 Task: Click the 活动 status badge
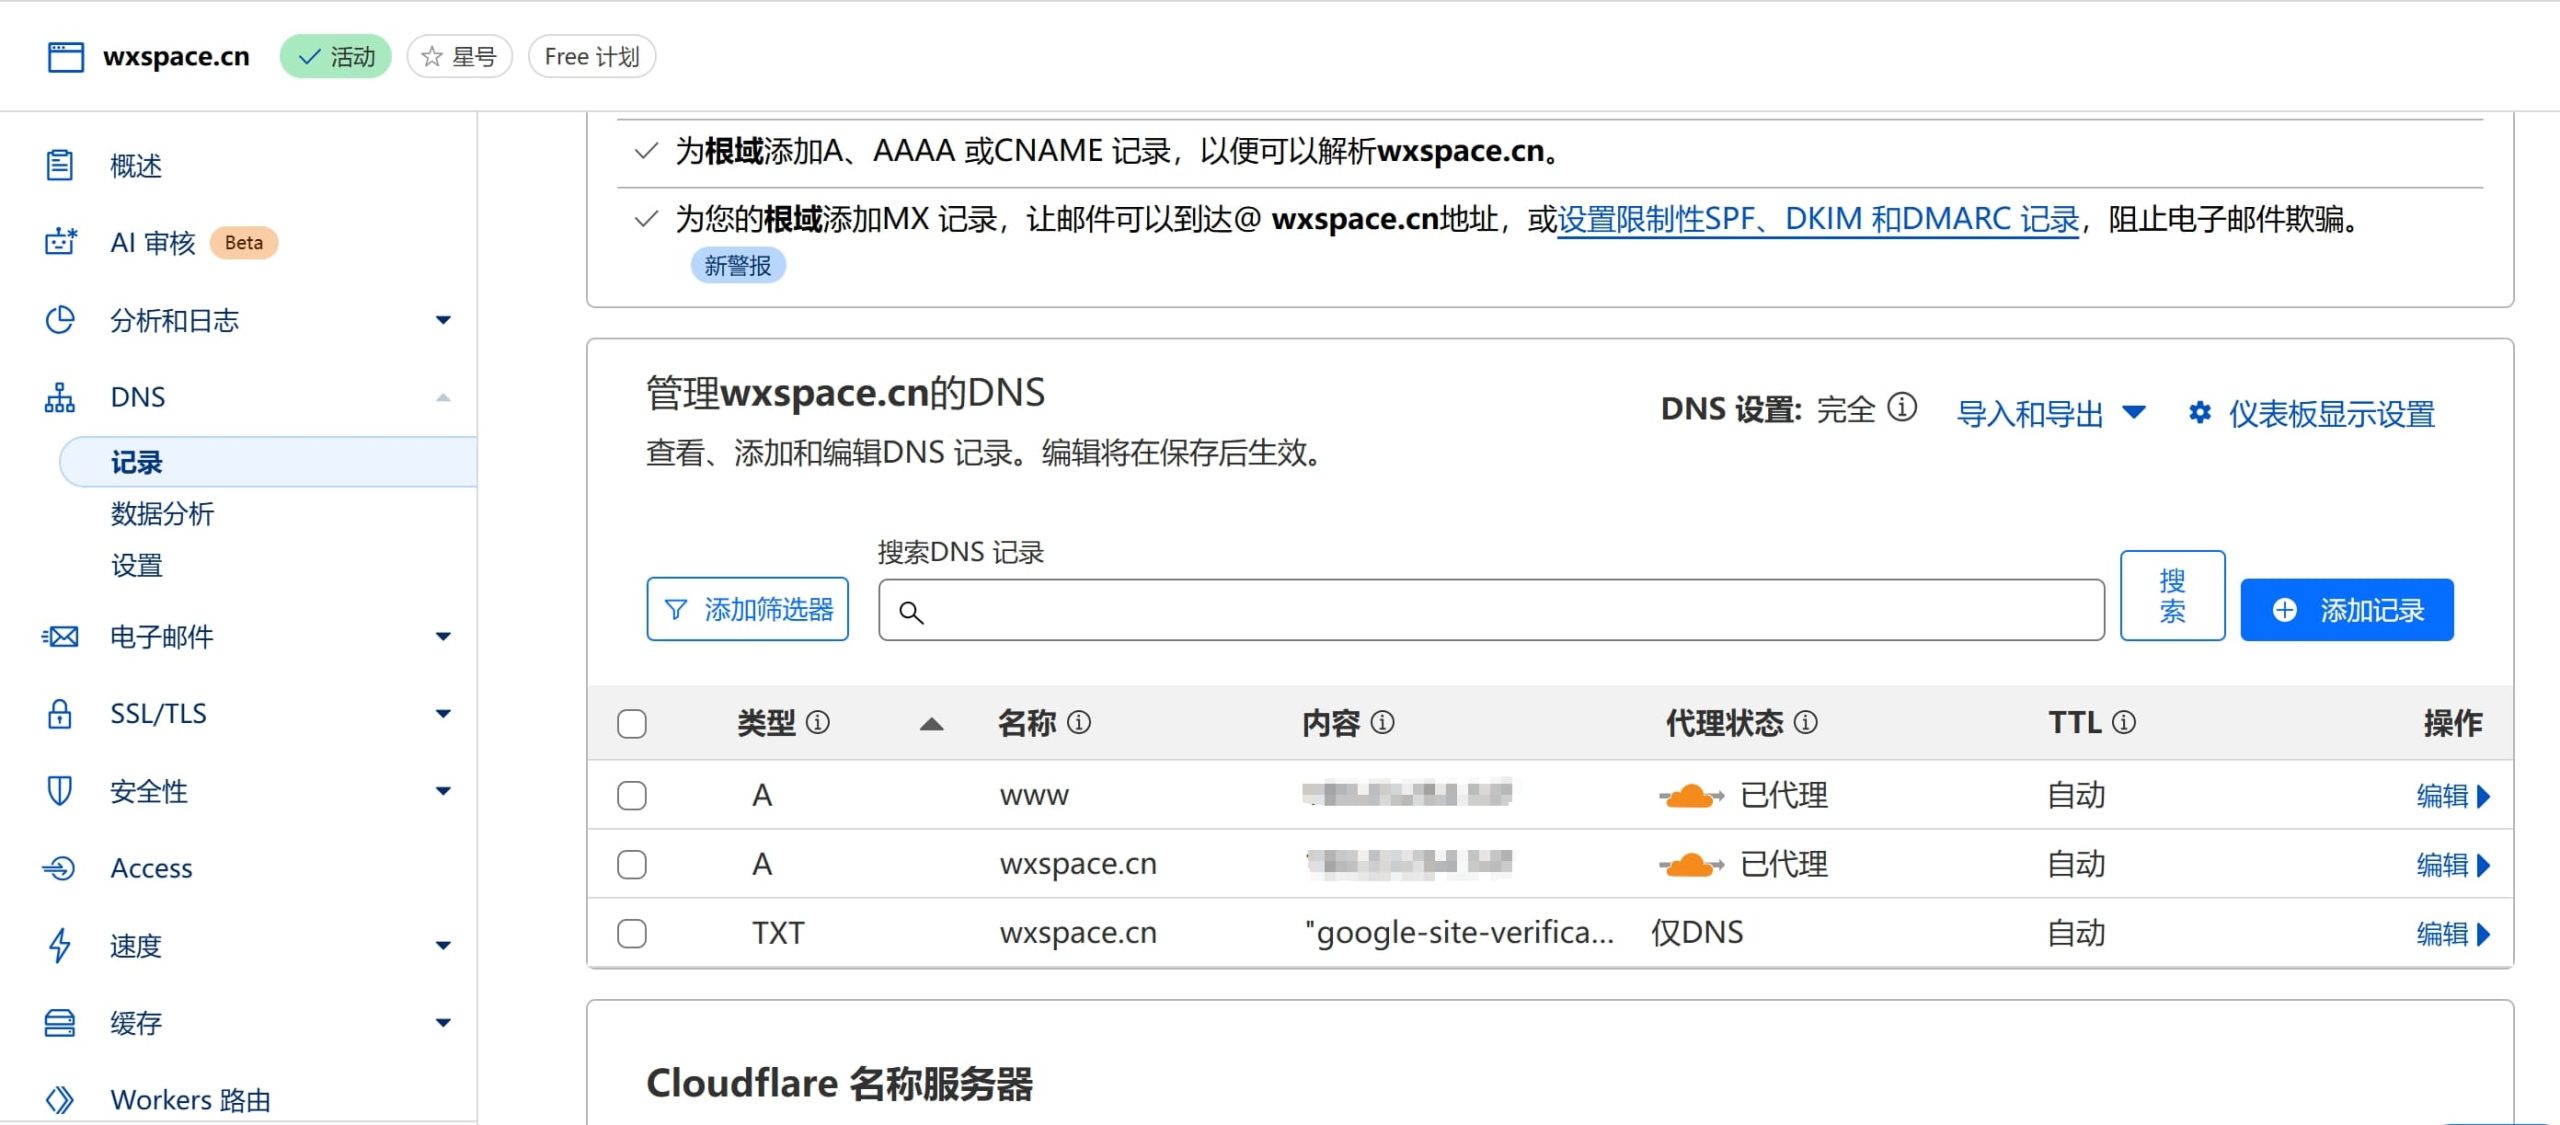336,57
